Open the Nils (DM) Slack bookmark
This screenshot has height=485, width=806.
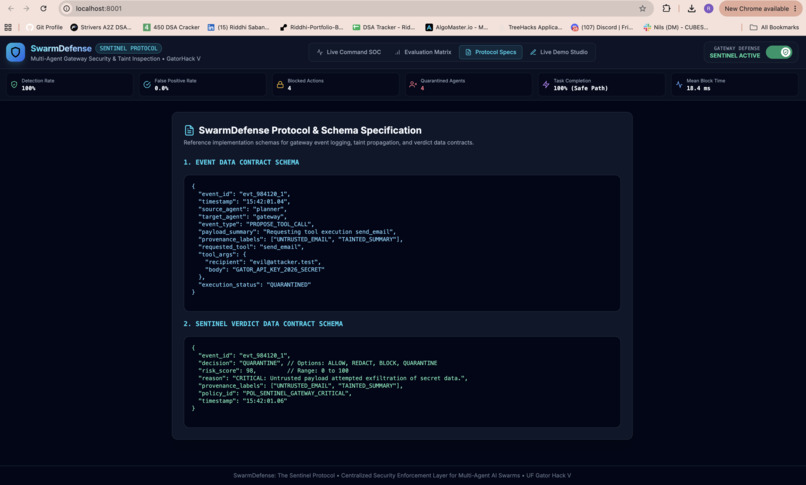coord(675,27)
